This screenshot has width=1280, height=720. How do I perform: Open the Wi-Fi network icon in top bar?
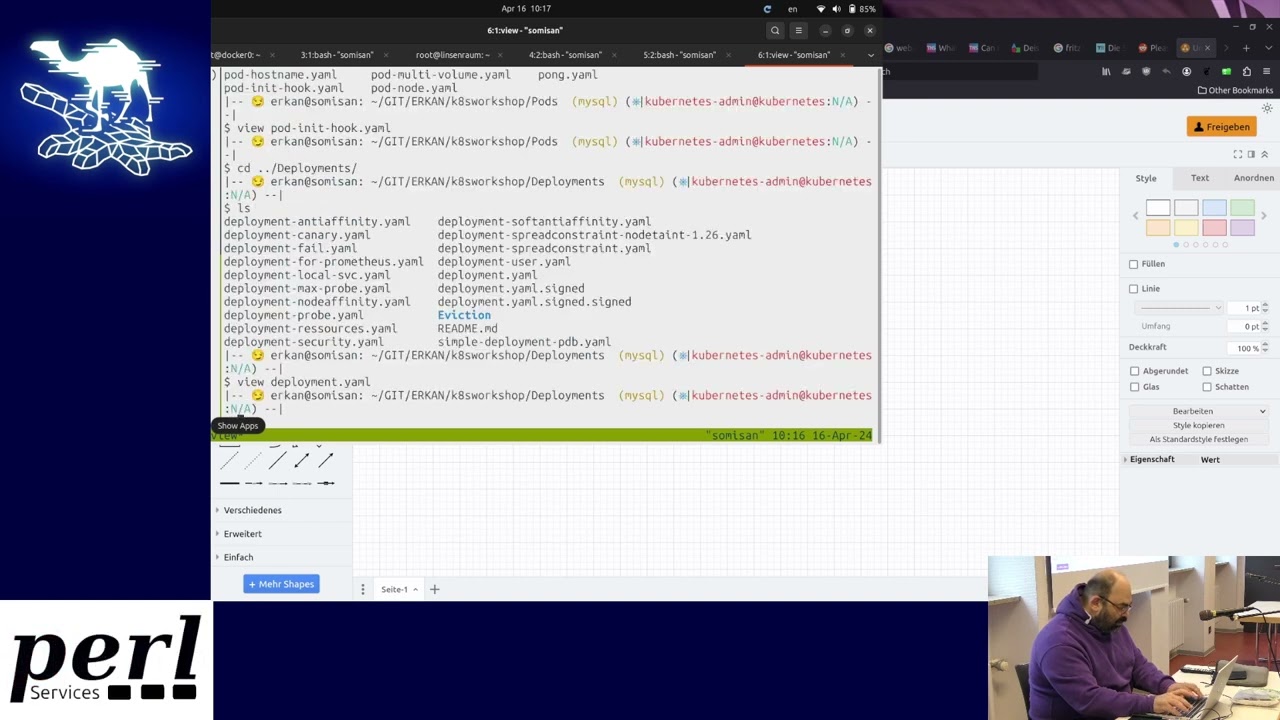(x=821, y=9)
